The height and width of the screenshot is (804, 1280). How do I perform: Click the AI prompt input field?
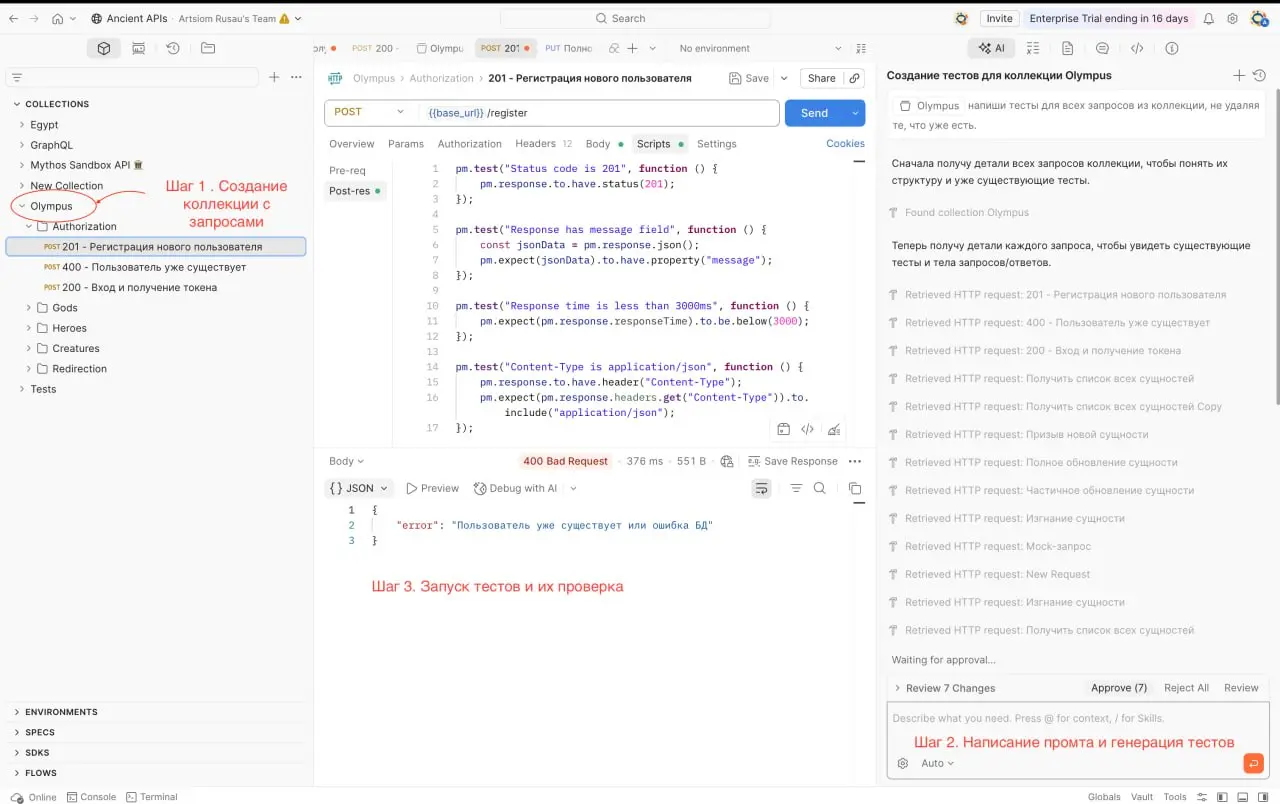1076,718
